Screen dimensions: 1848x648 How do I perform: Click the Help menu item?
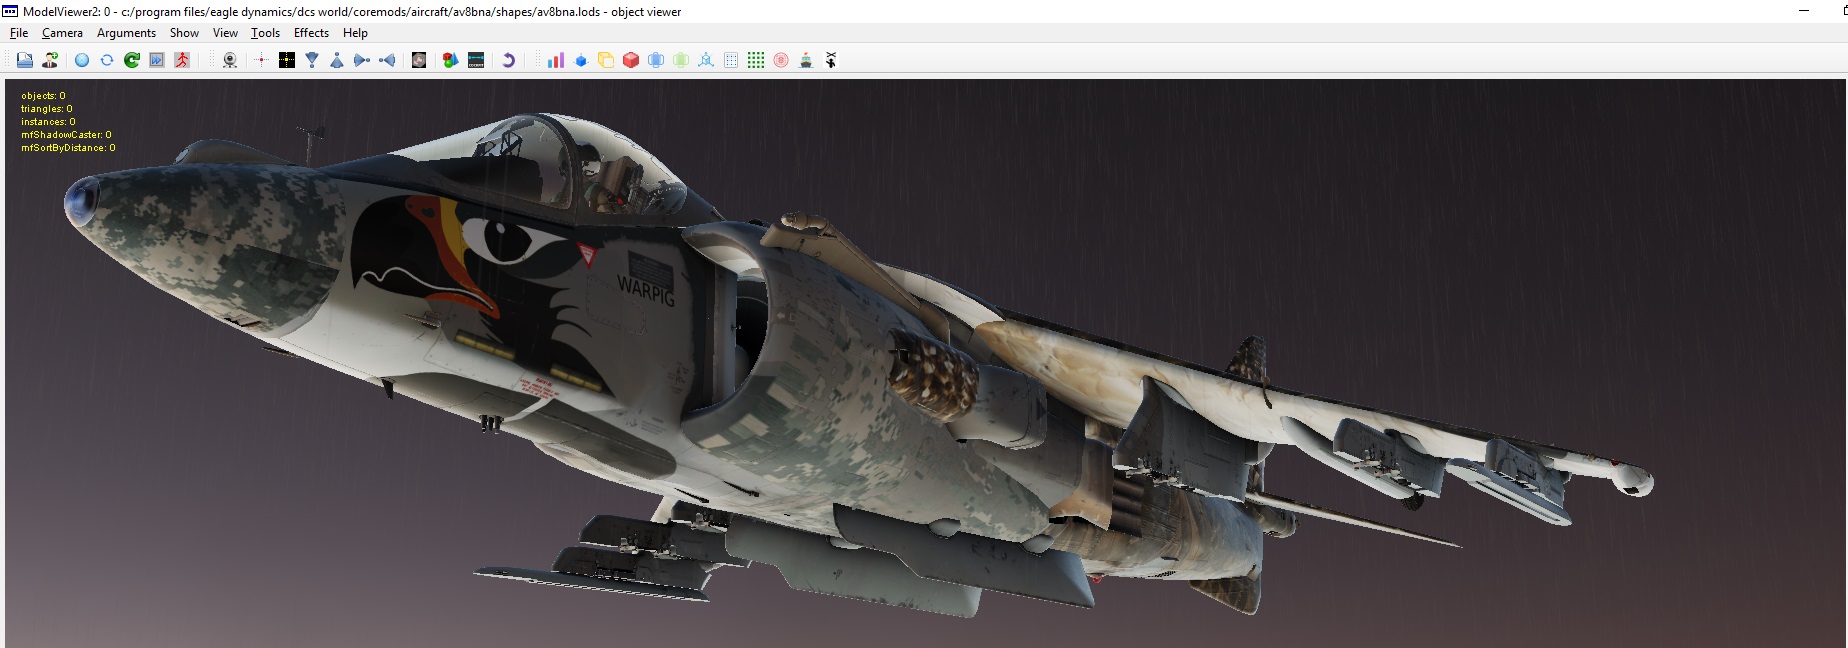click(355, 33)
